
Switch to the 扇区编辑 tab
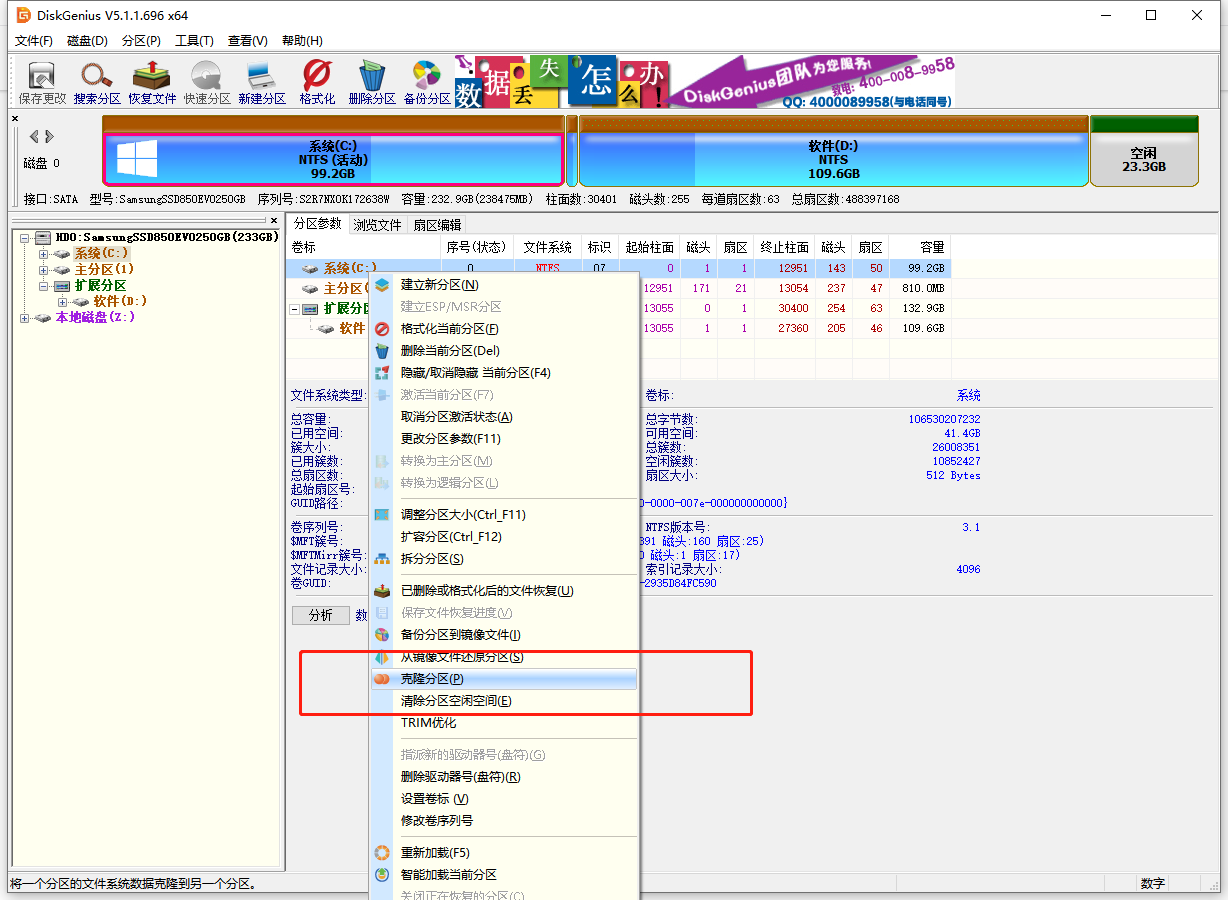tap(437, 225)
